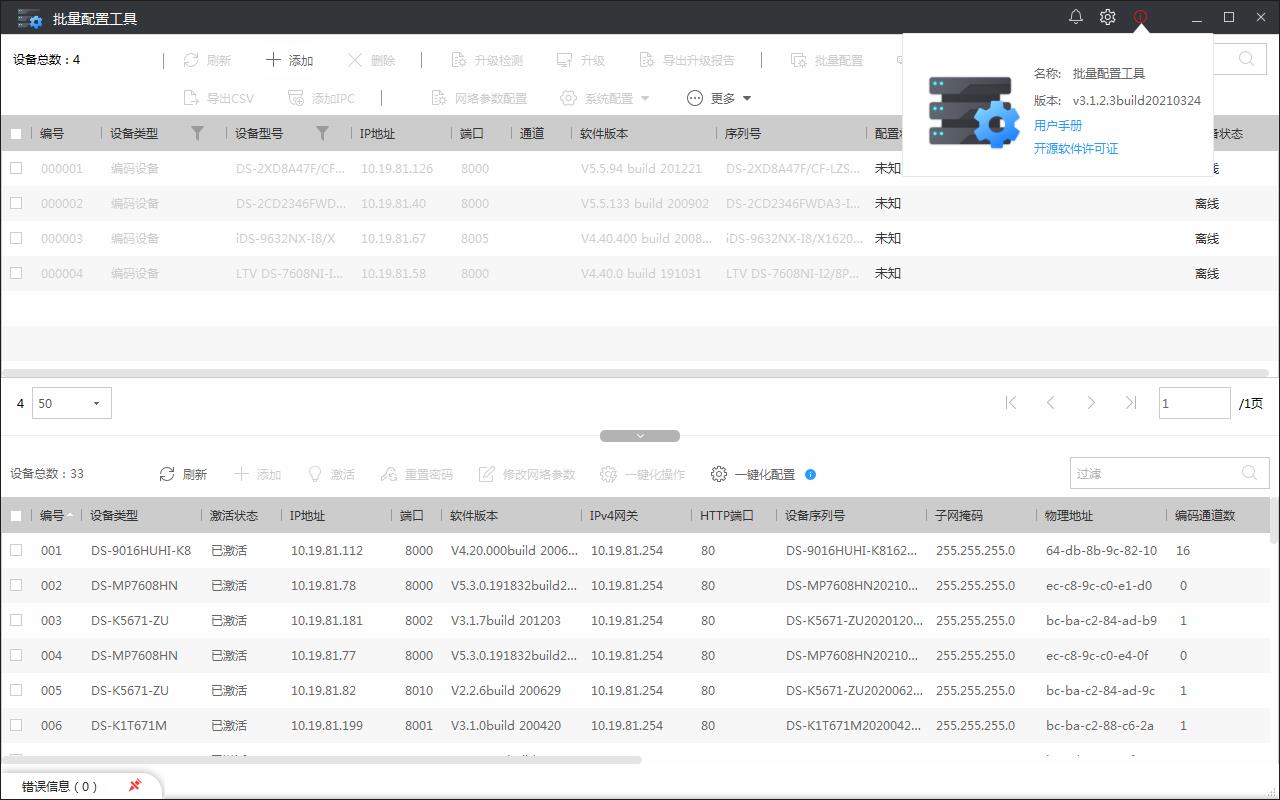Click the notification bell icon
Image resolution: width=1280 pixels, height=800 pixels.
(1076, 17)
